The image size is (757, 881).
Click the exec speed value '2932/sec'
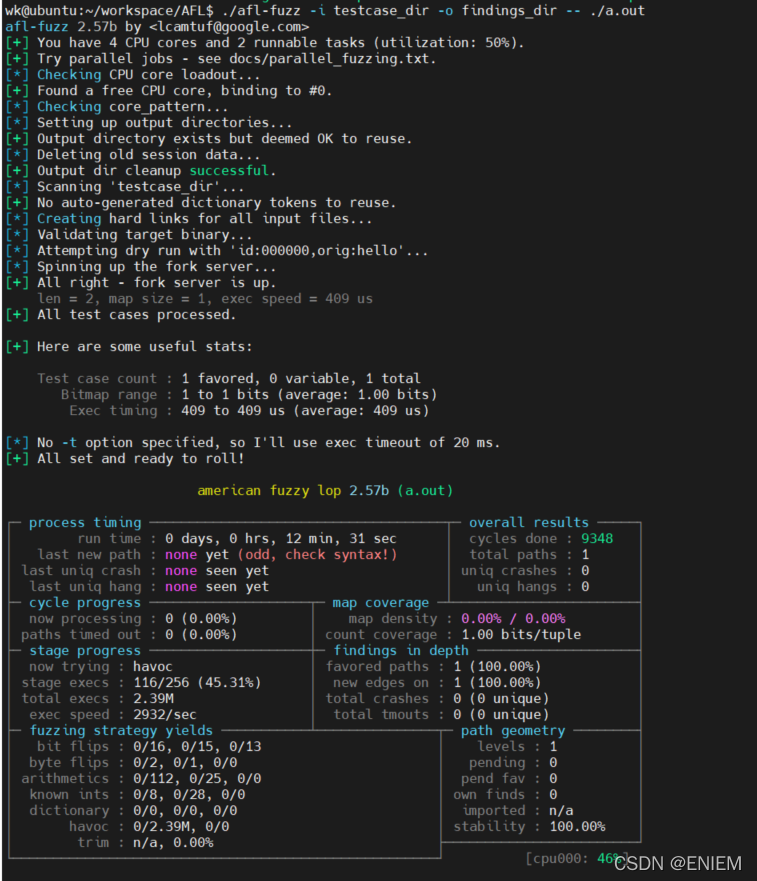tap(165, 715)
